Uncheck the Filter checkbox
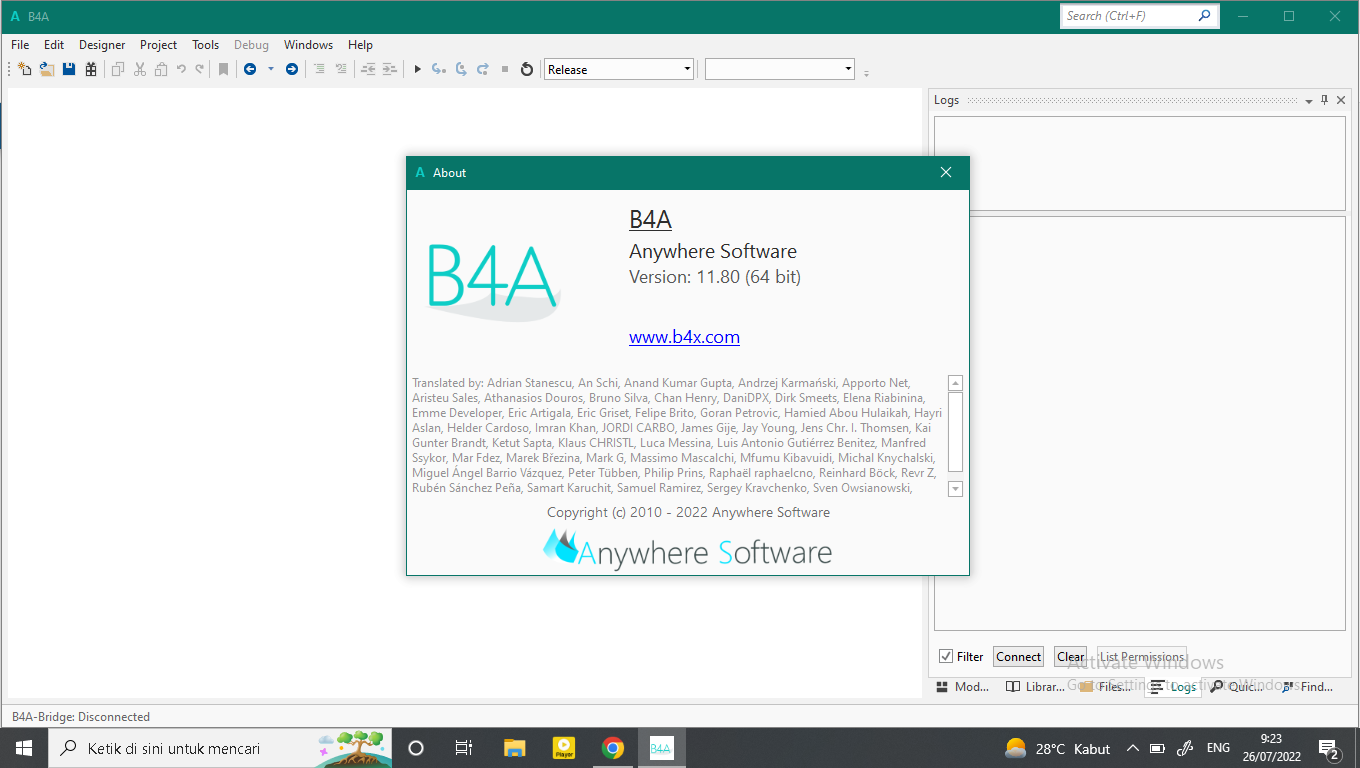The image size is (1360, 768). click(x=946, y=657)
